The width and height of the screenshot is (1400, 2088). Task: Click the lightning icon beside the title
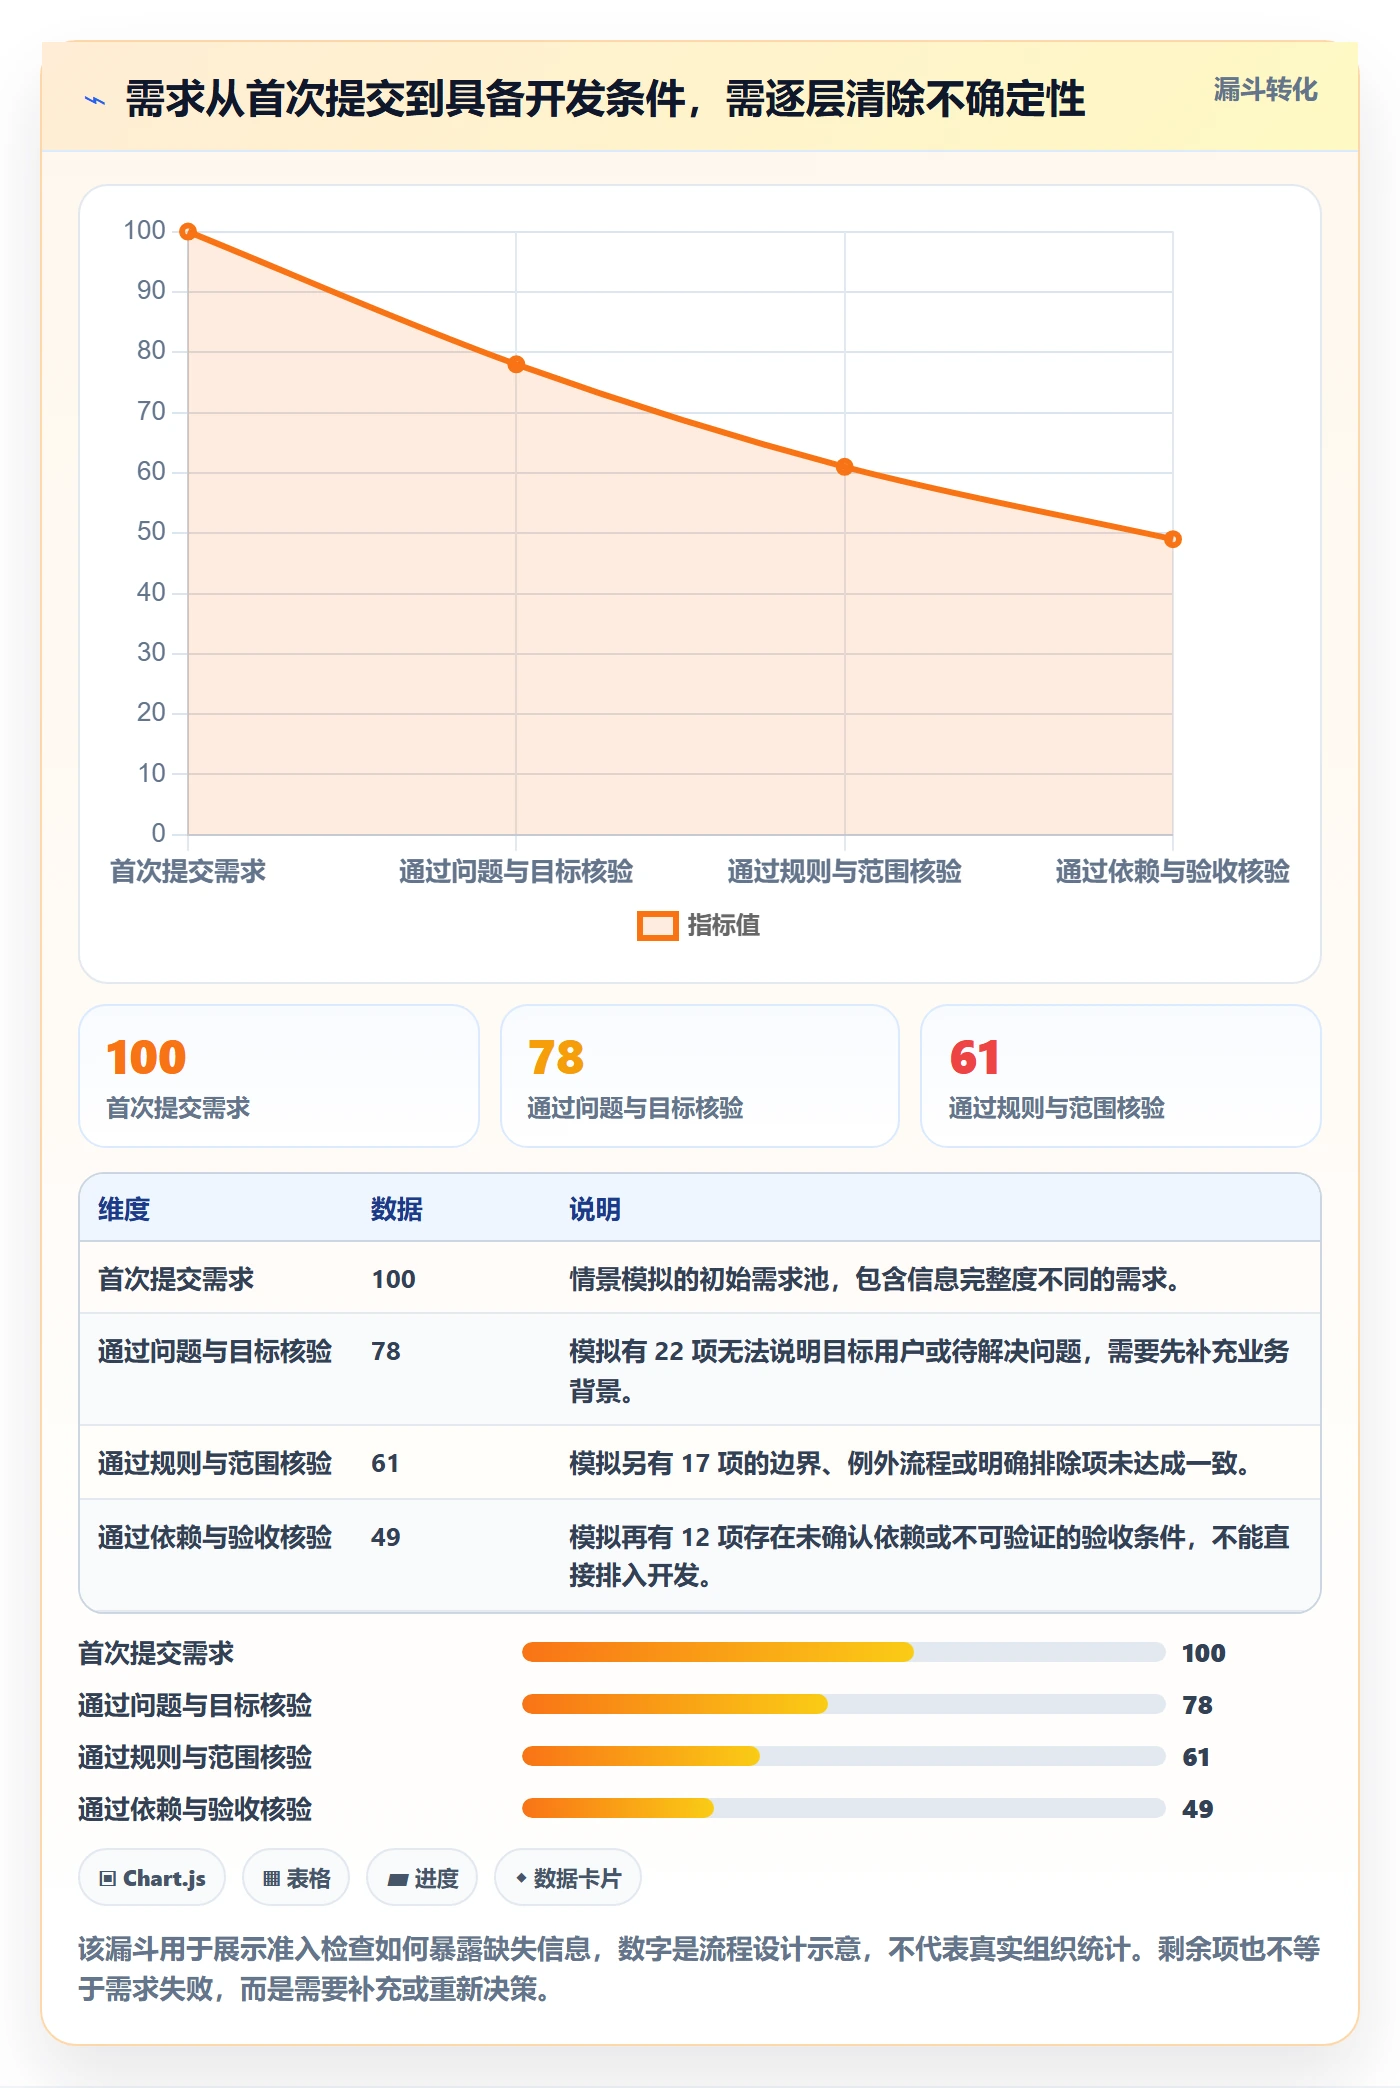coord(95,100)
